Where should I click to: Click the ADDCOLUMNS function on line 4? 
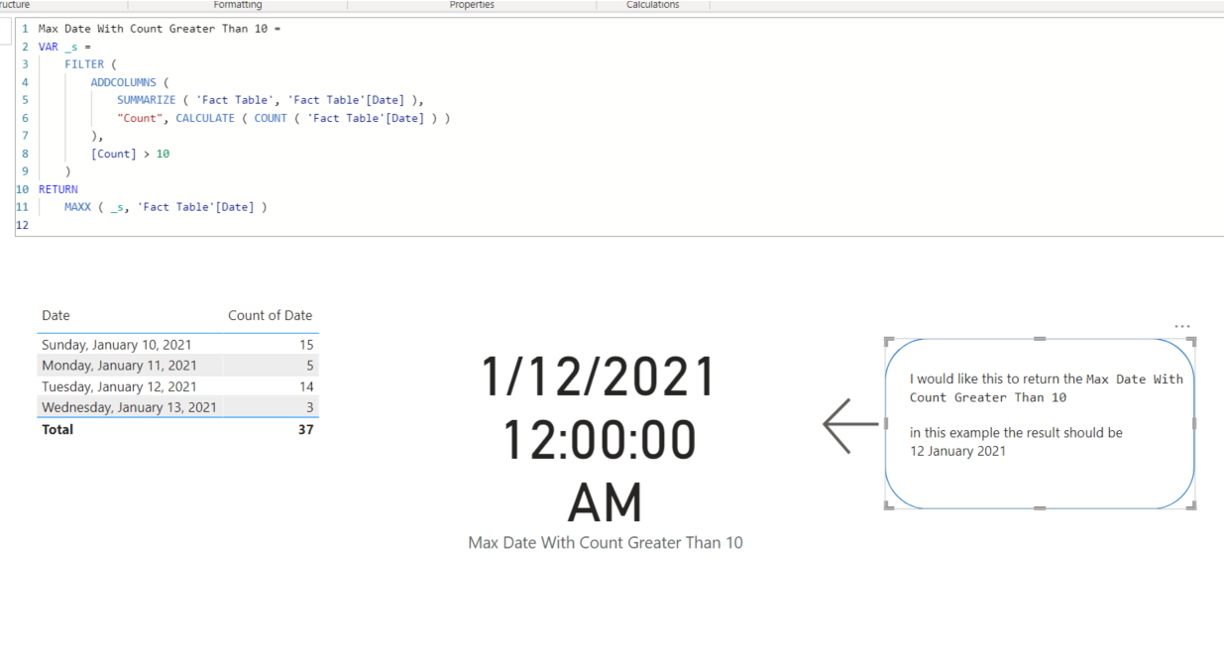coord(123,82)
